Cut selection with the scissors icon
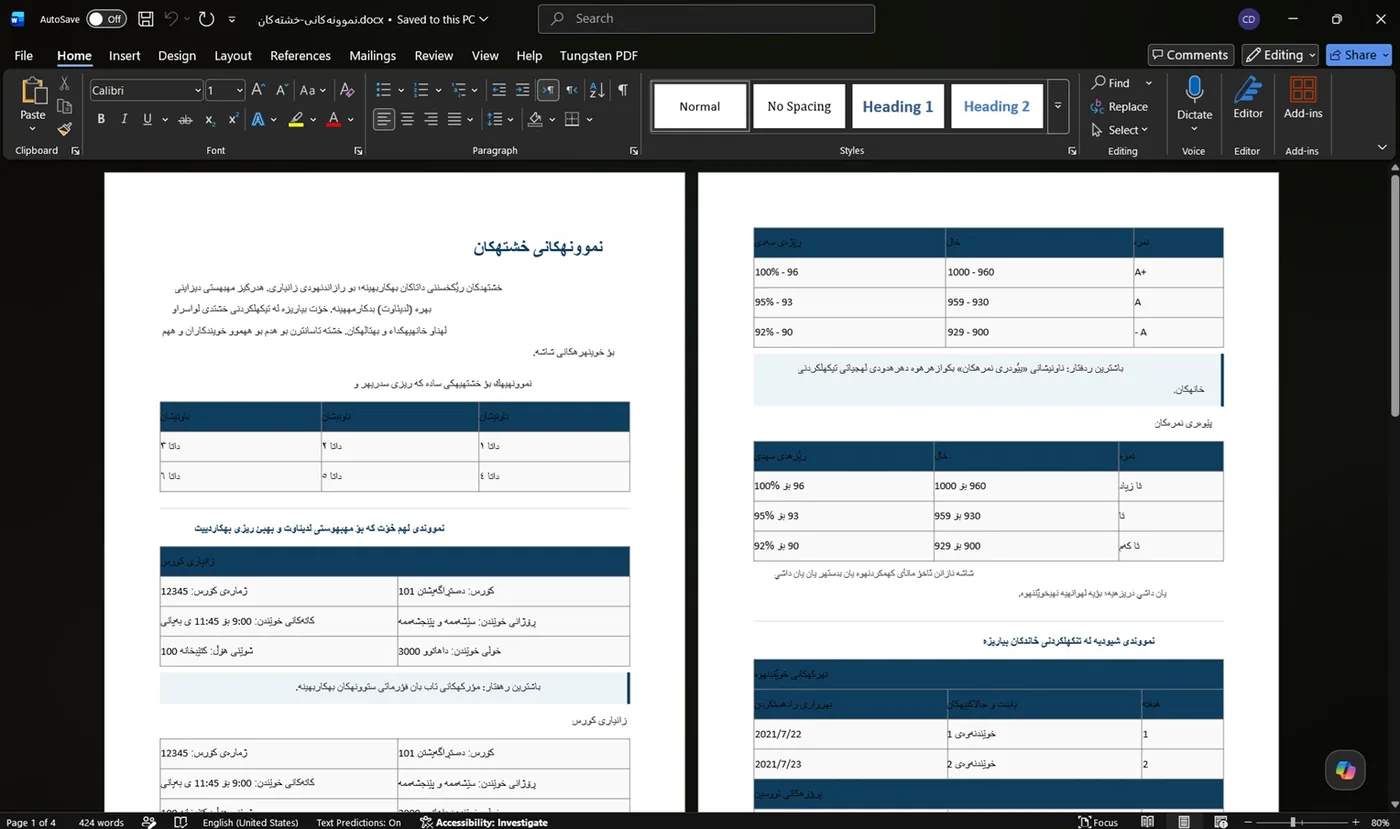 pyautogui.click(x=64, y=84)
